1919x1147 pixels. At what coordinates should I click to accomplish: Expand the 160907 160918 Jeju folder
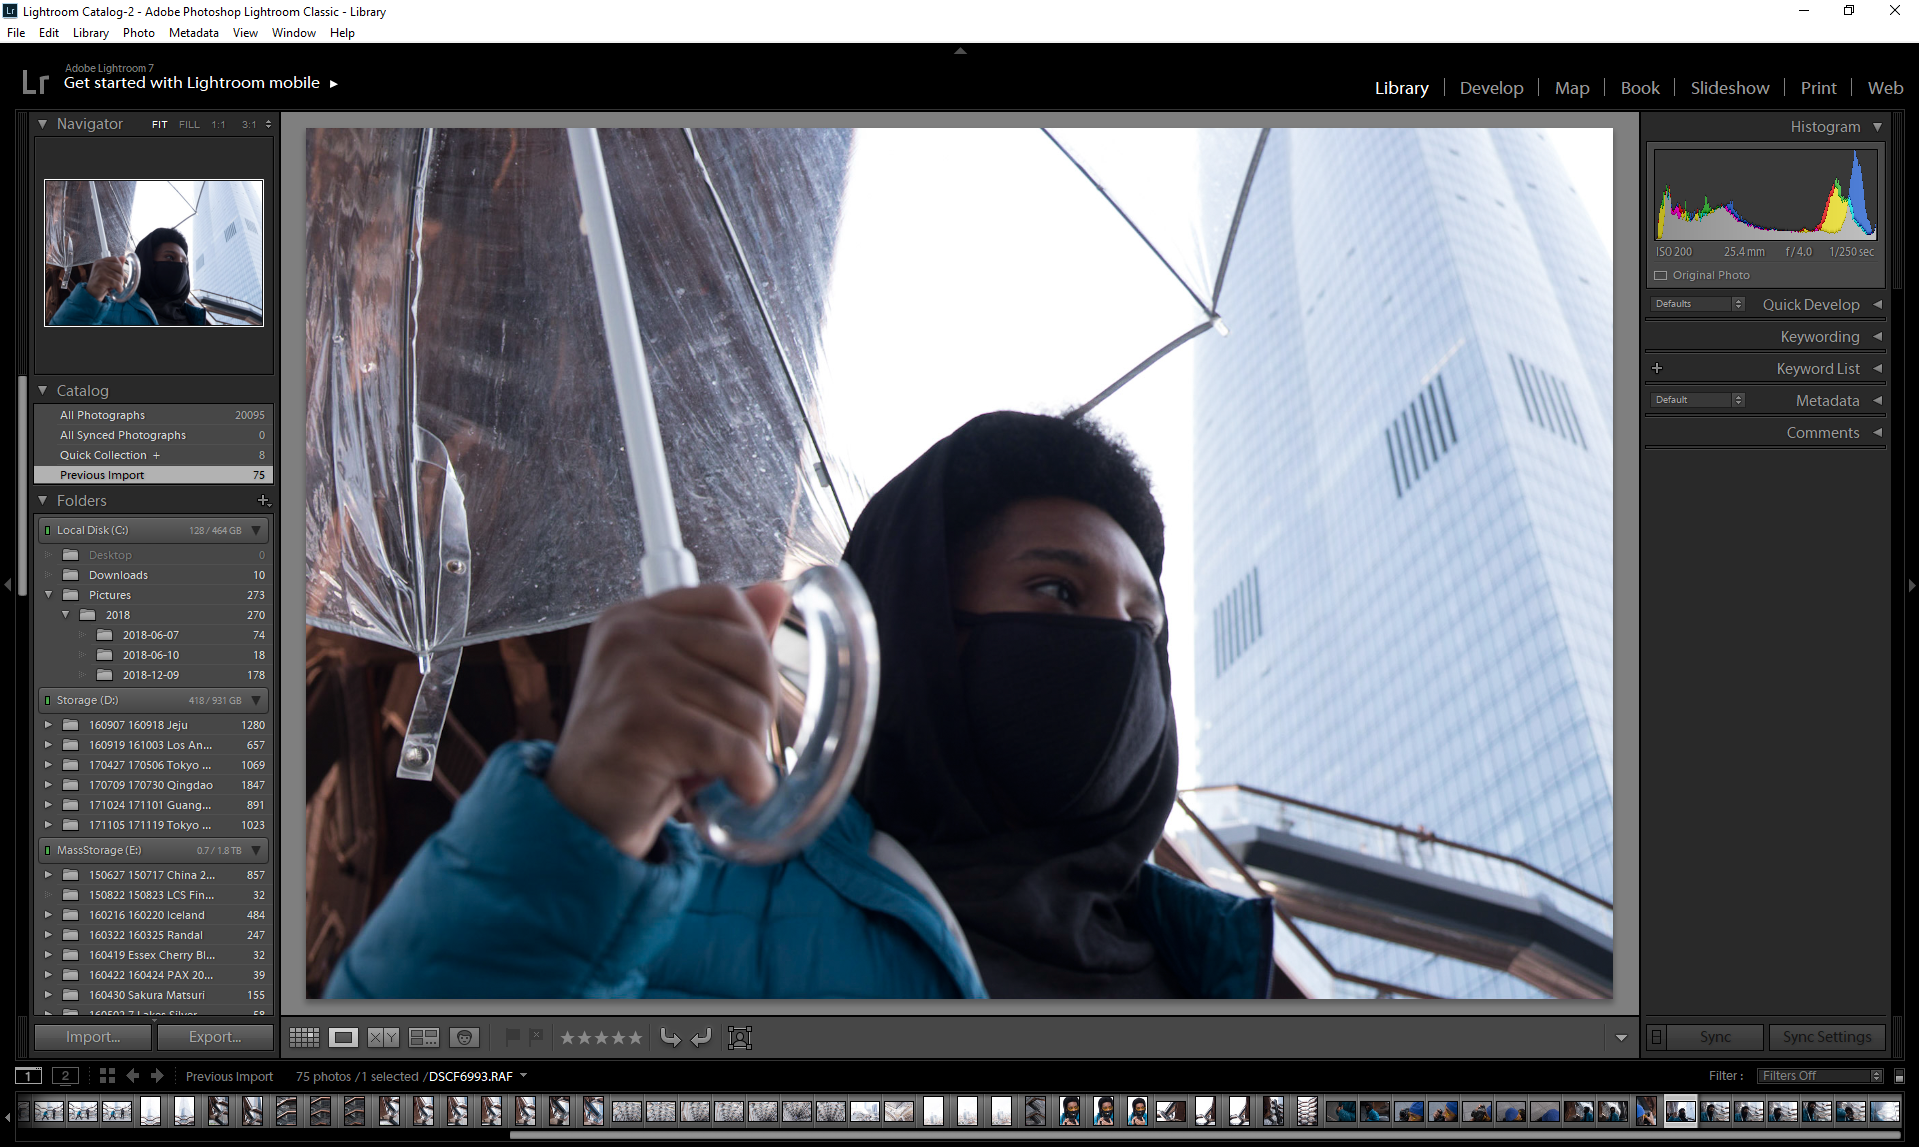[x=48, y=725]
